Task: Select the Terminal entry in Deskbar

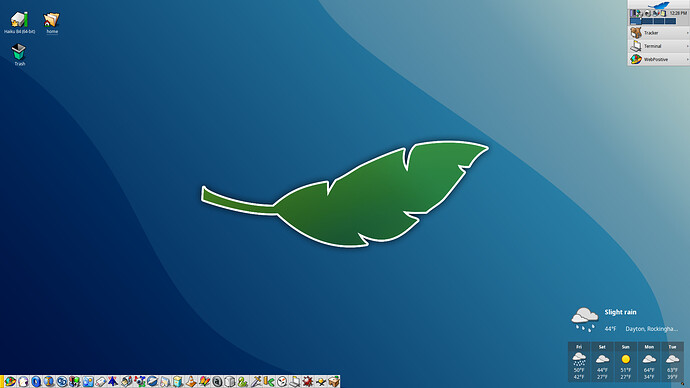Action: click(658, 46)
